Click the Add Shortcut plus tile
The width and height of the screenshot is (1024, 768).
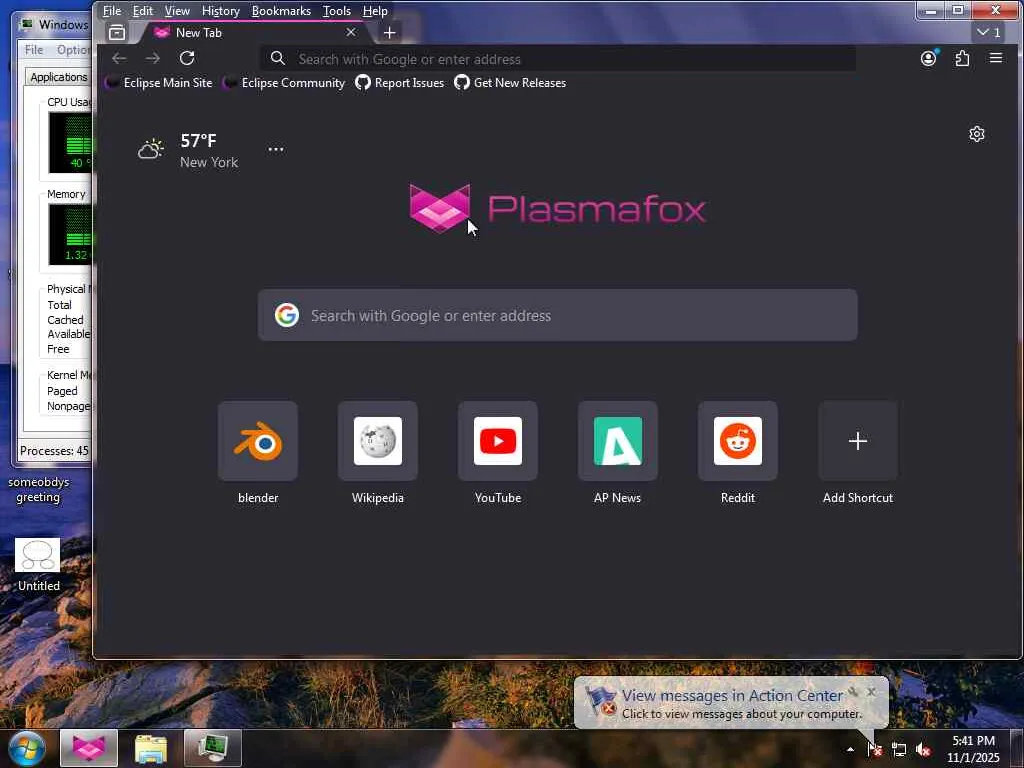click(857, 441)
